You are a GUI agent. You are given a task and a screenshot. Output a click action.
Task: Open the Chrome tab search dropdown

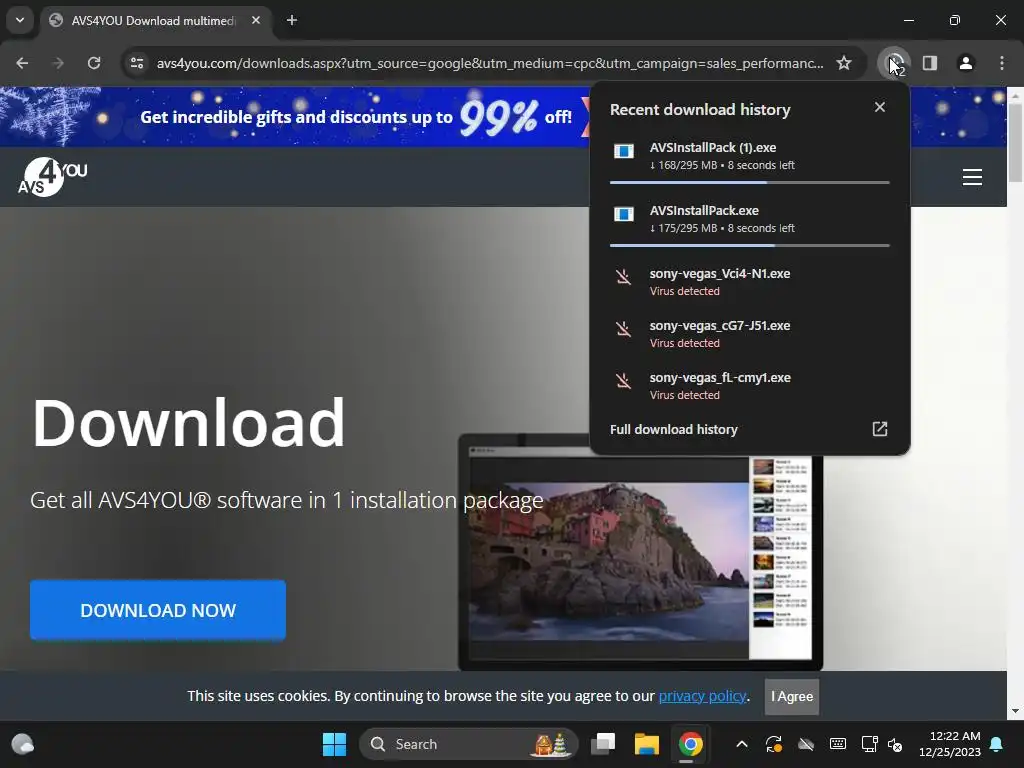coord(20,20)
